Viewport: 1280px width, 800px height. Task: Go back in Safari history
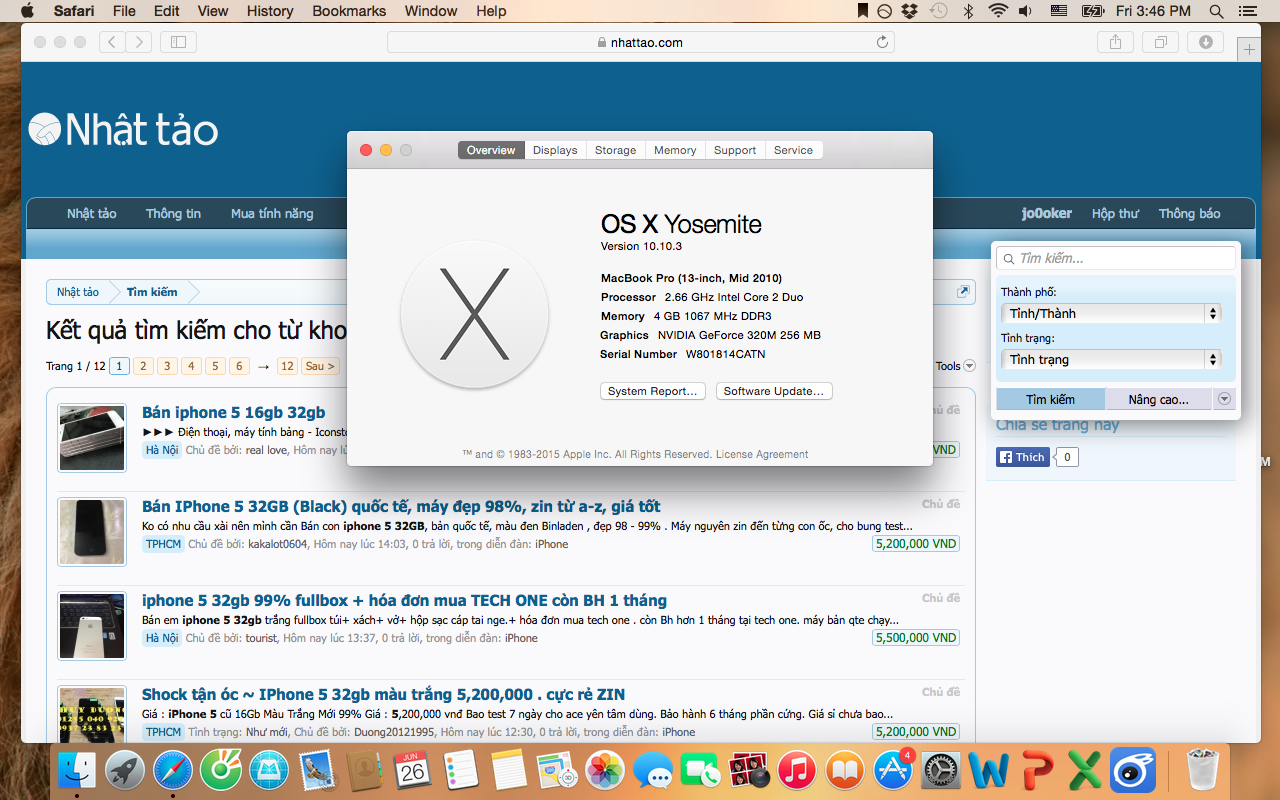[x=112, y=42]
